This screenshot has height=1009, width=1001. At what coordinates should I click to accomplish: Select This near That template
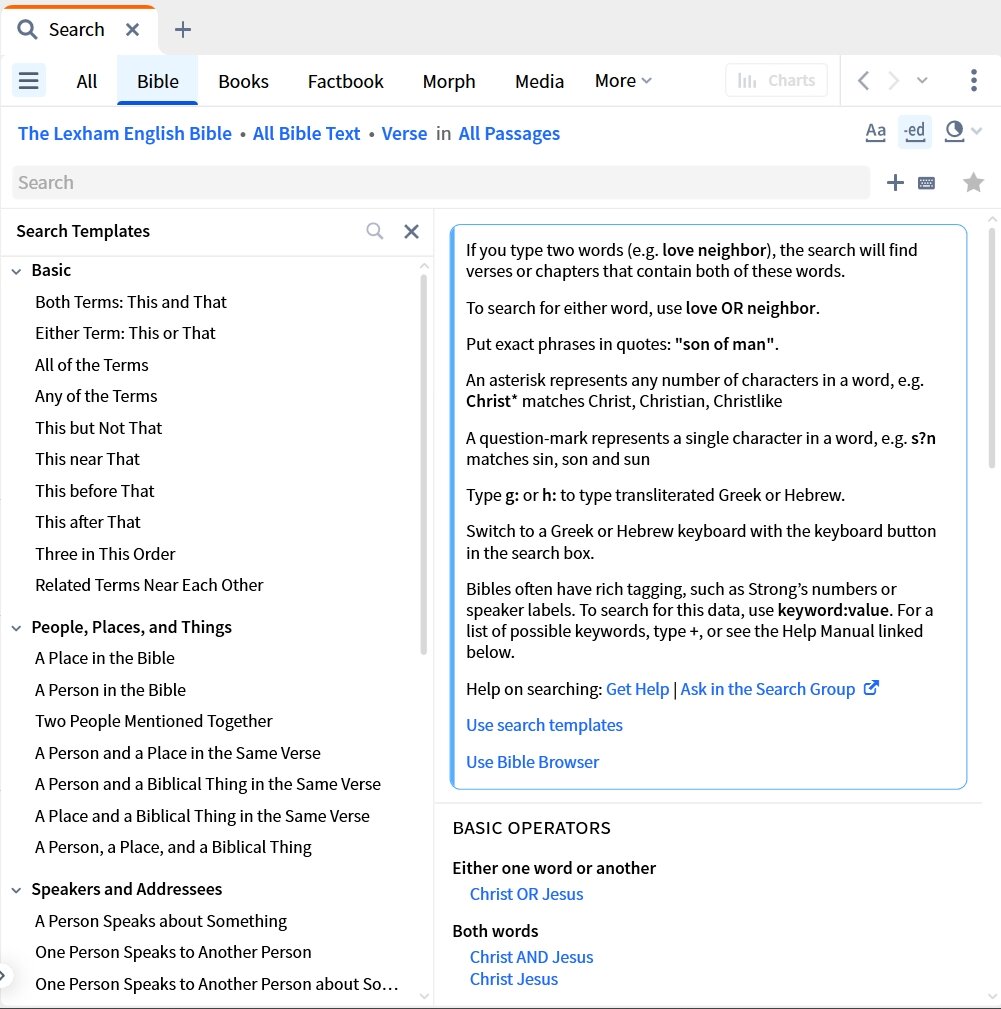click(x=87, y=459)
